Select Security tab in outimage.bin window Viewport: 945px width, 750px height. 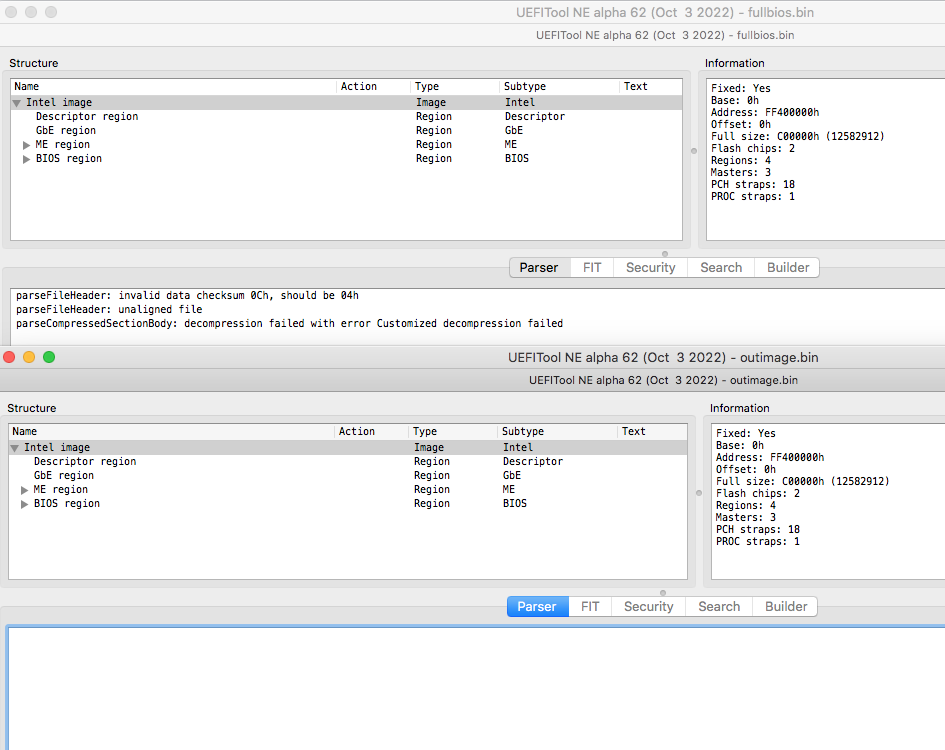point(648,607)
